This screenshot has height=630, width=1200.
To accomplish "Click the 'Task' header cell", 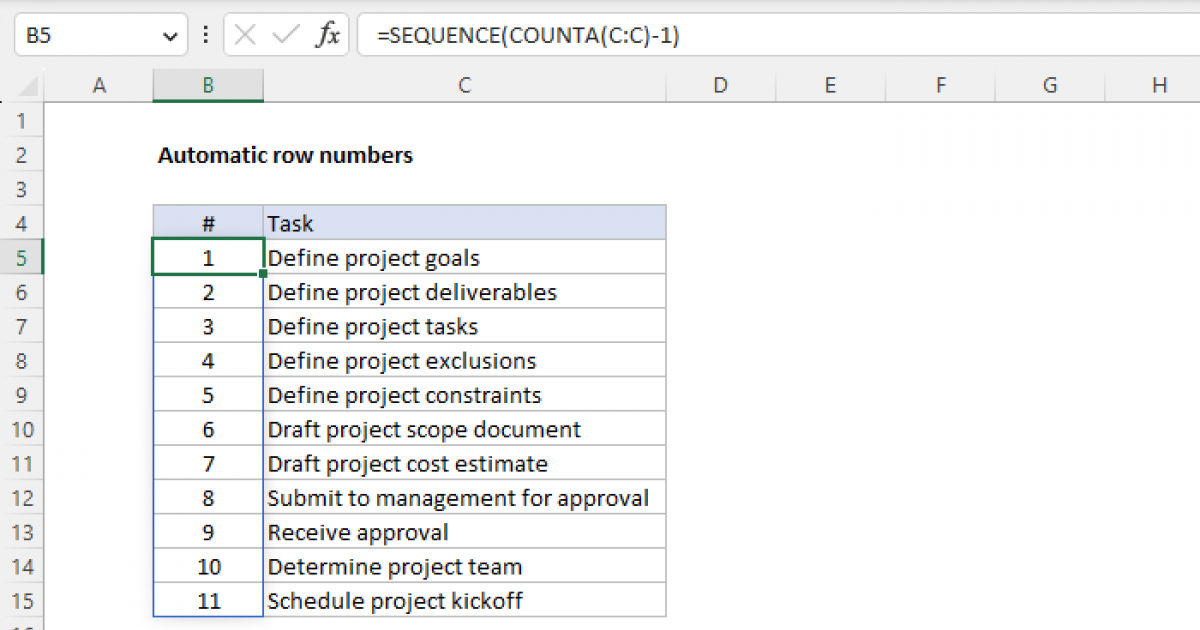I will click(464, 223).
